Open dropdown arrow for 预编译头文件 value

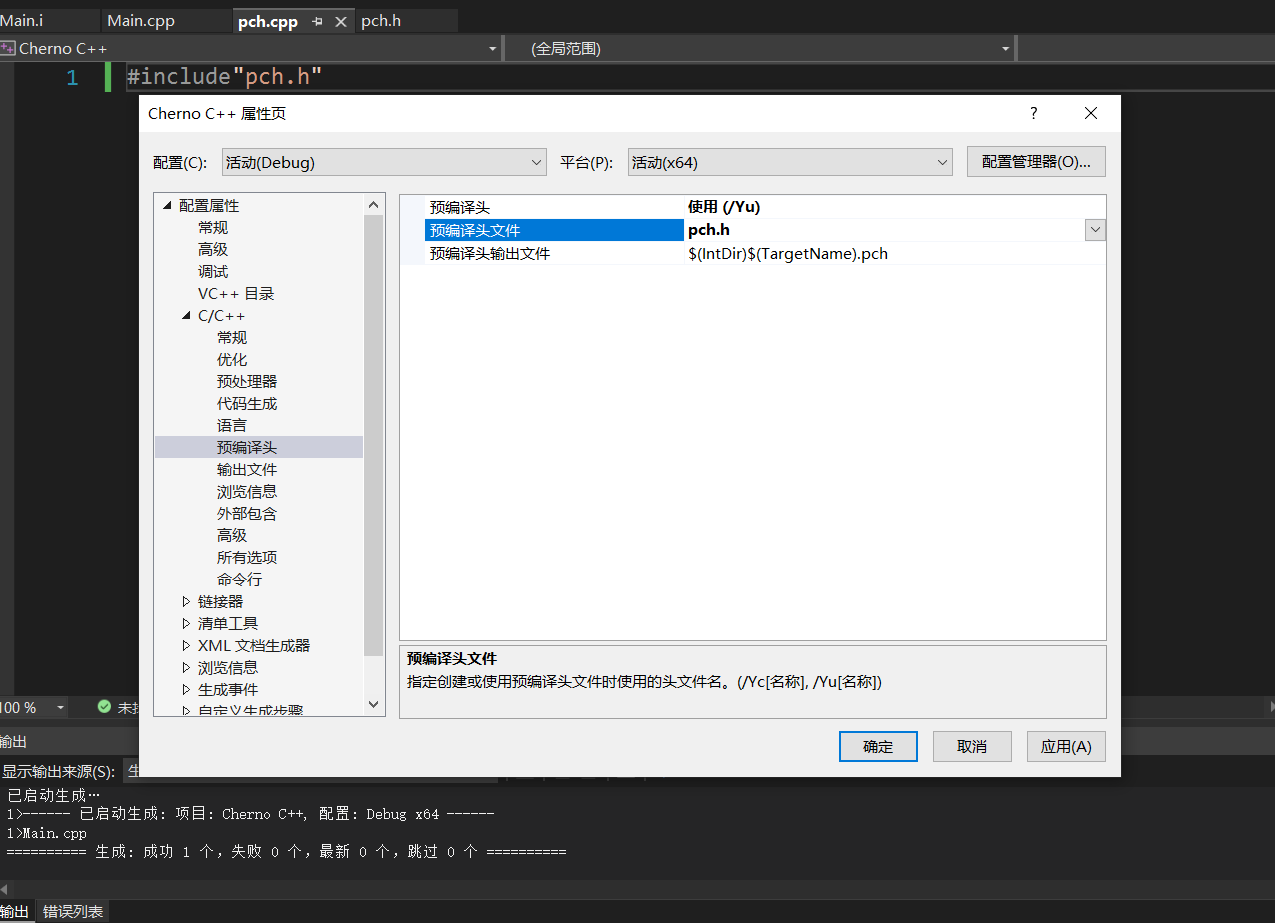[1095, 230]
